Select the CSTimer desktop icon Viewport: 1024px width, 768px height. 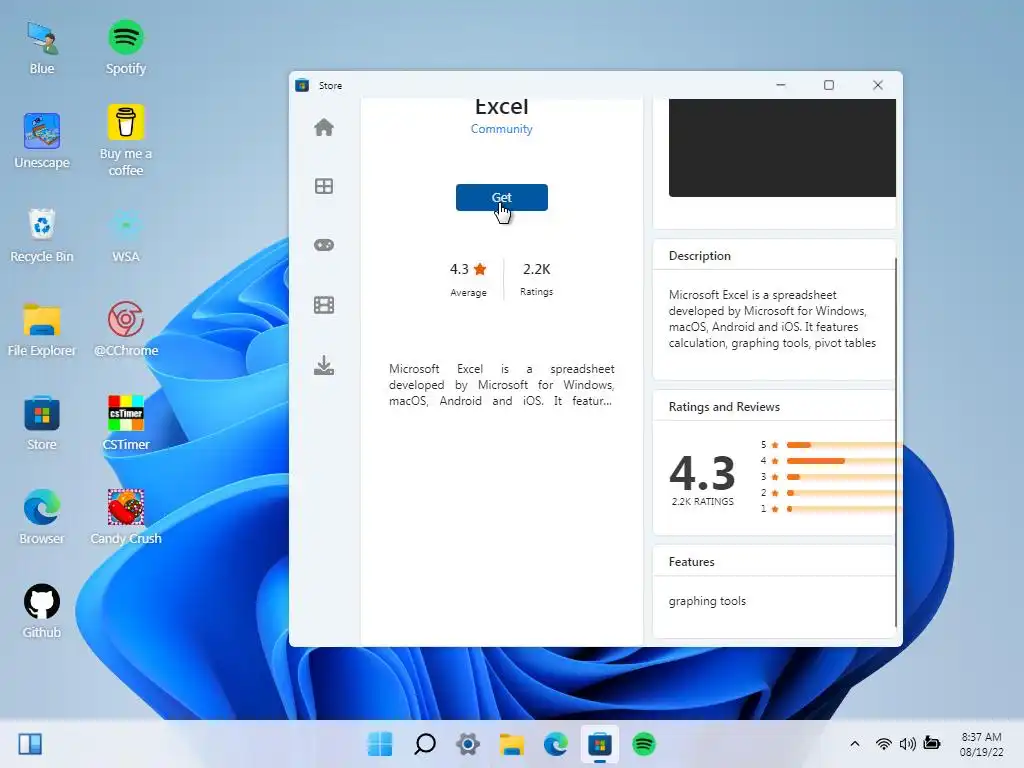point(125,423)
